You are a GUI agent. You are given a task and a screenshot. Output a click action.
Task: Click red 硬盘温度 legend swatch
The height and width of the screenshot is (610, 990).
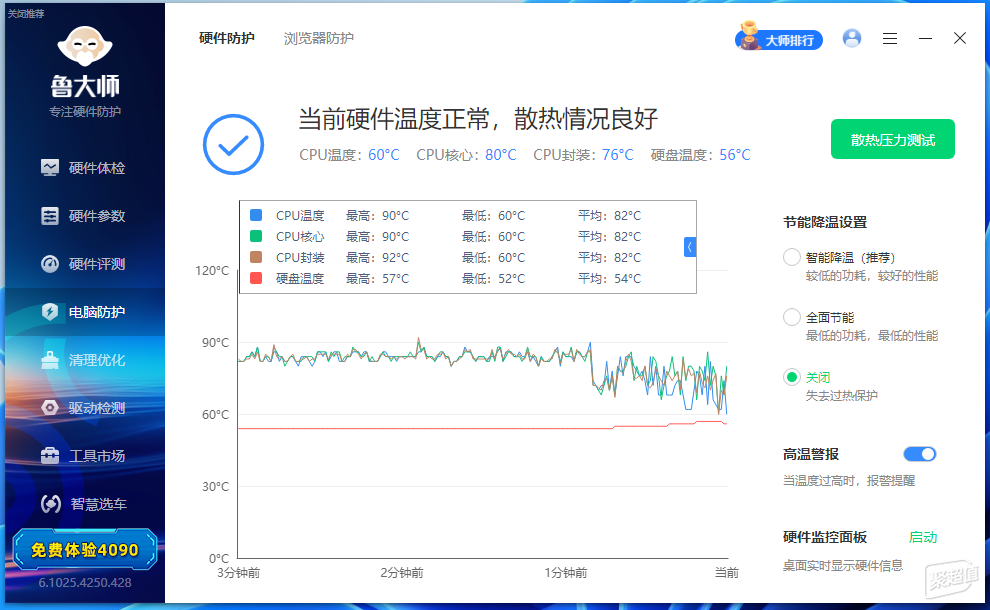point(256,278)
